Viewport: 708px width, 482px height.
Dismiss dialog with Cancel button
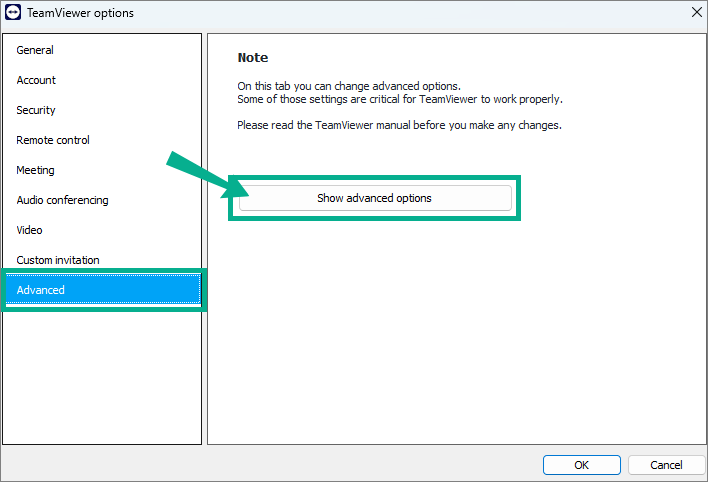click(x=666, y=465)
